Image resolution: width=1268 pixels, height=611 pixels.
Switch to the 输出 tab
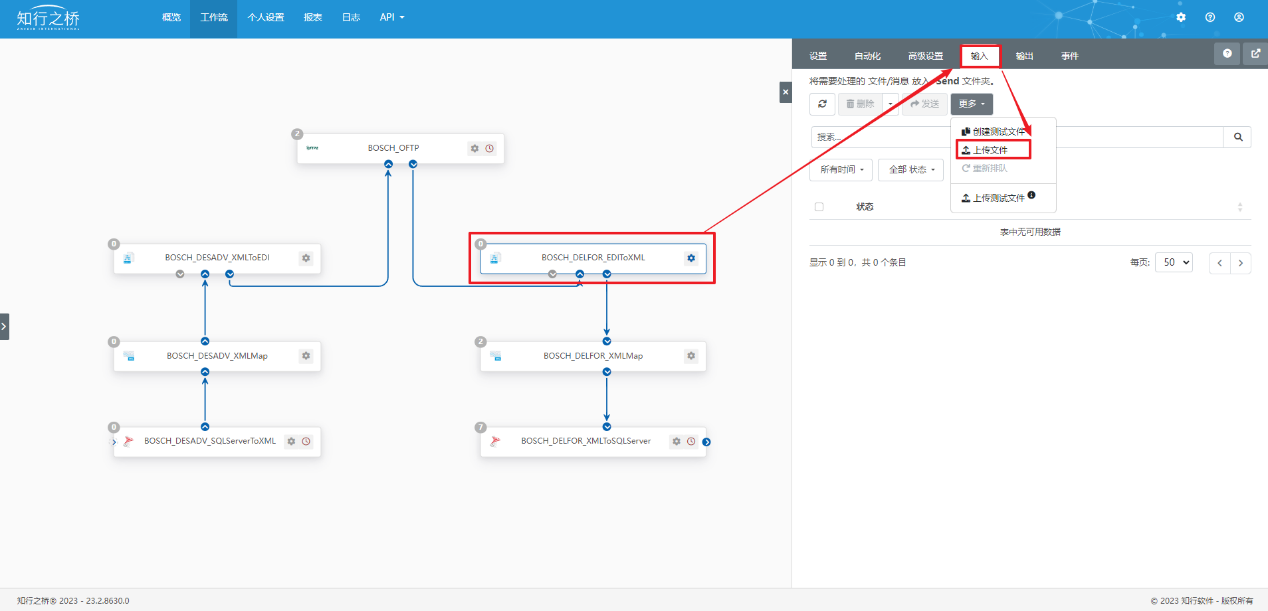1024,56
